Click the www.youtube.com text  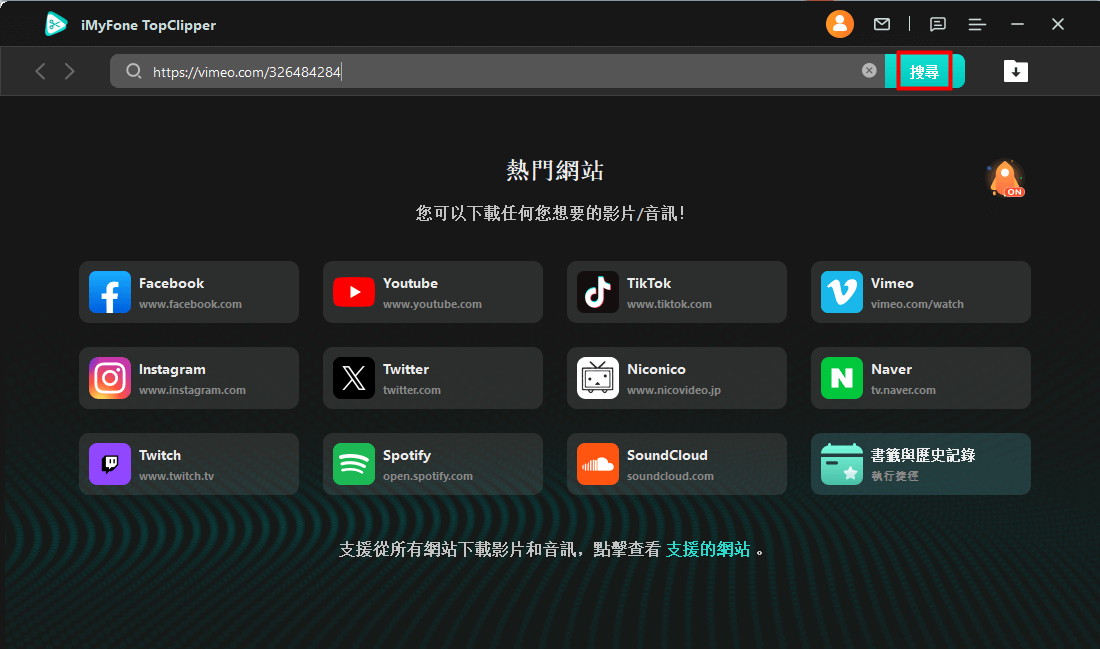click(x=432, y=305)
